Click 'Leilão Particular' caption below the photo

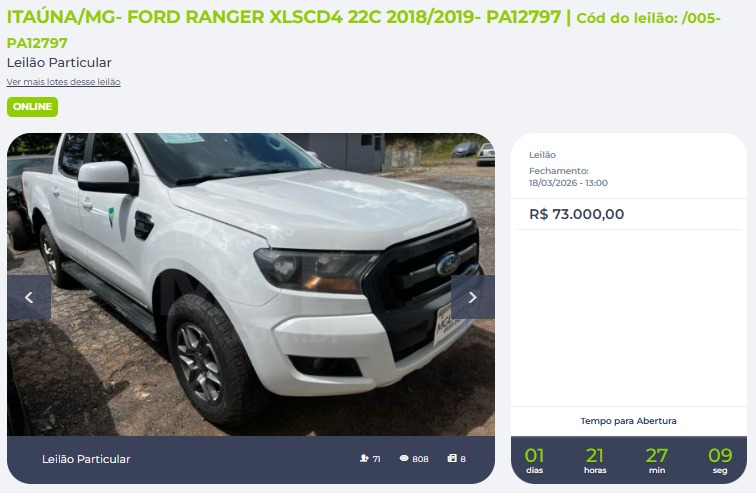86,459
